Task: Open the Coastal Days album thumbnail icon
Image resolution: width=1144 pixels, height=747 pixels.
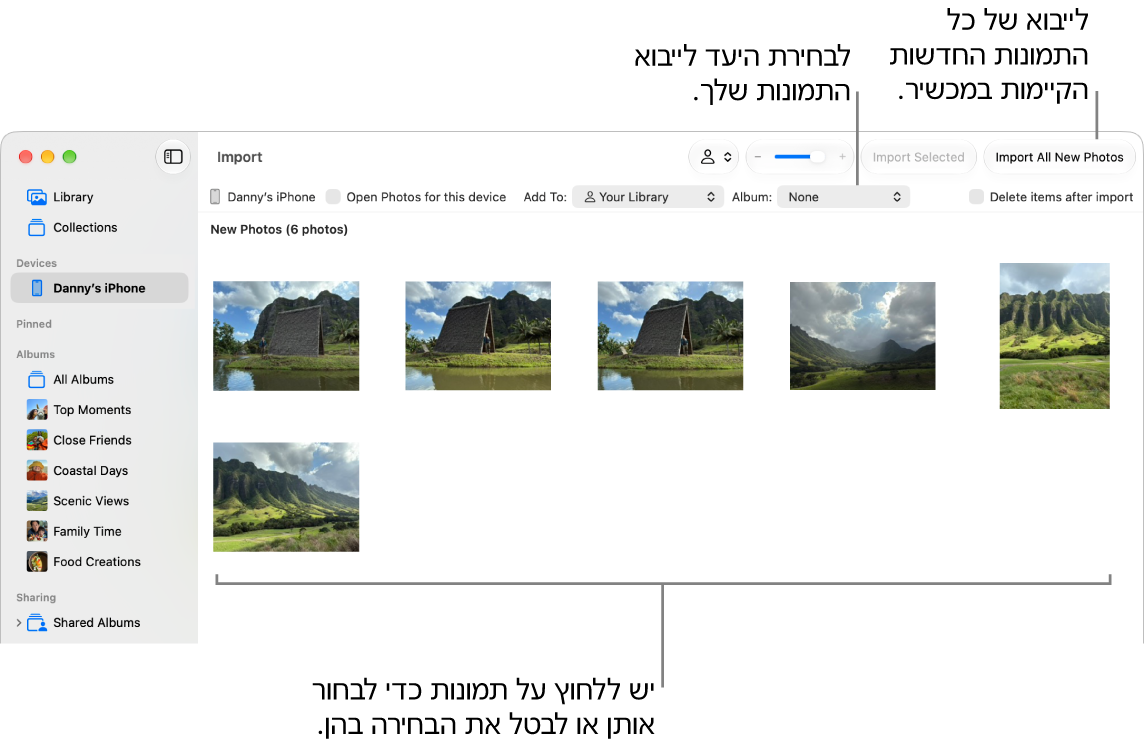Action: click(37, 471)
